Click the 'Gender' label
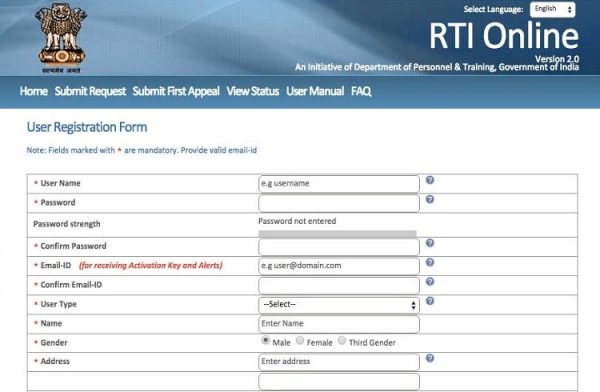 pyautogui.click(x=54, y=343)
